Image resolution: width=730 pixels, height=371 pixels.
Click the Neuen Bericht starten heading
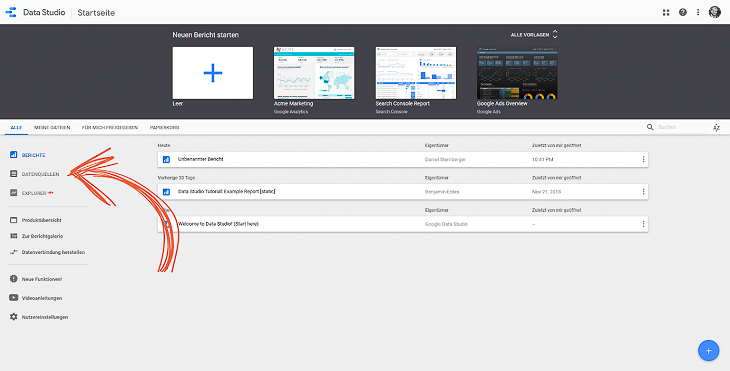(x=205, y=35)
